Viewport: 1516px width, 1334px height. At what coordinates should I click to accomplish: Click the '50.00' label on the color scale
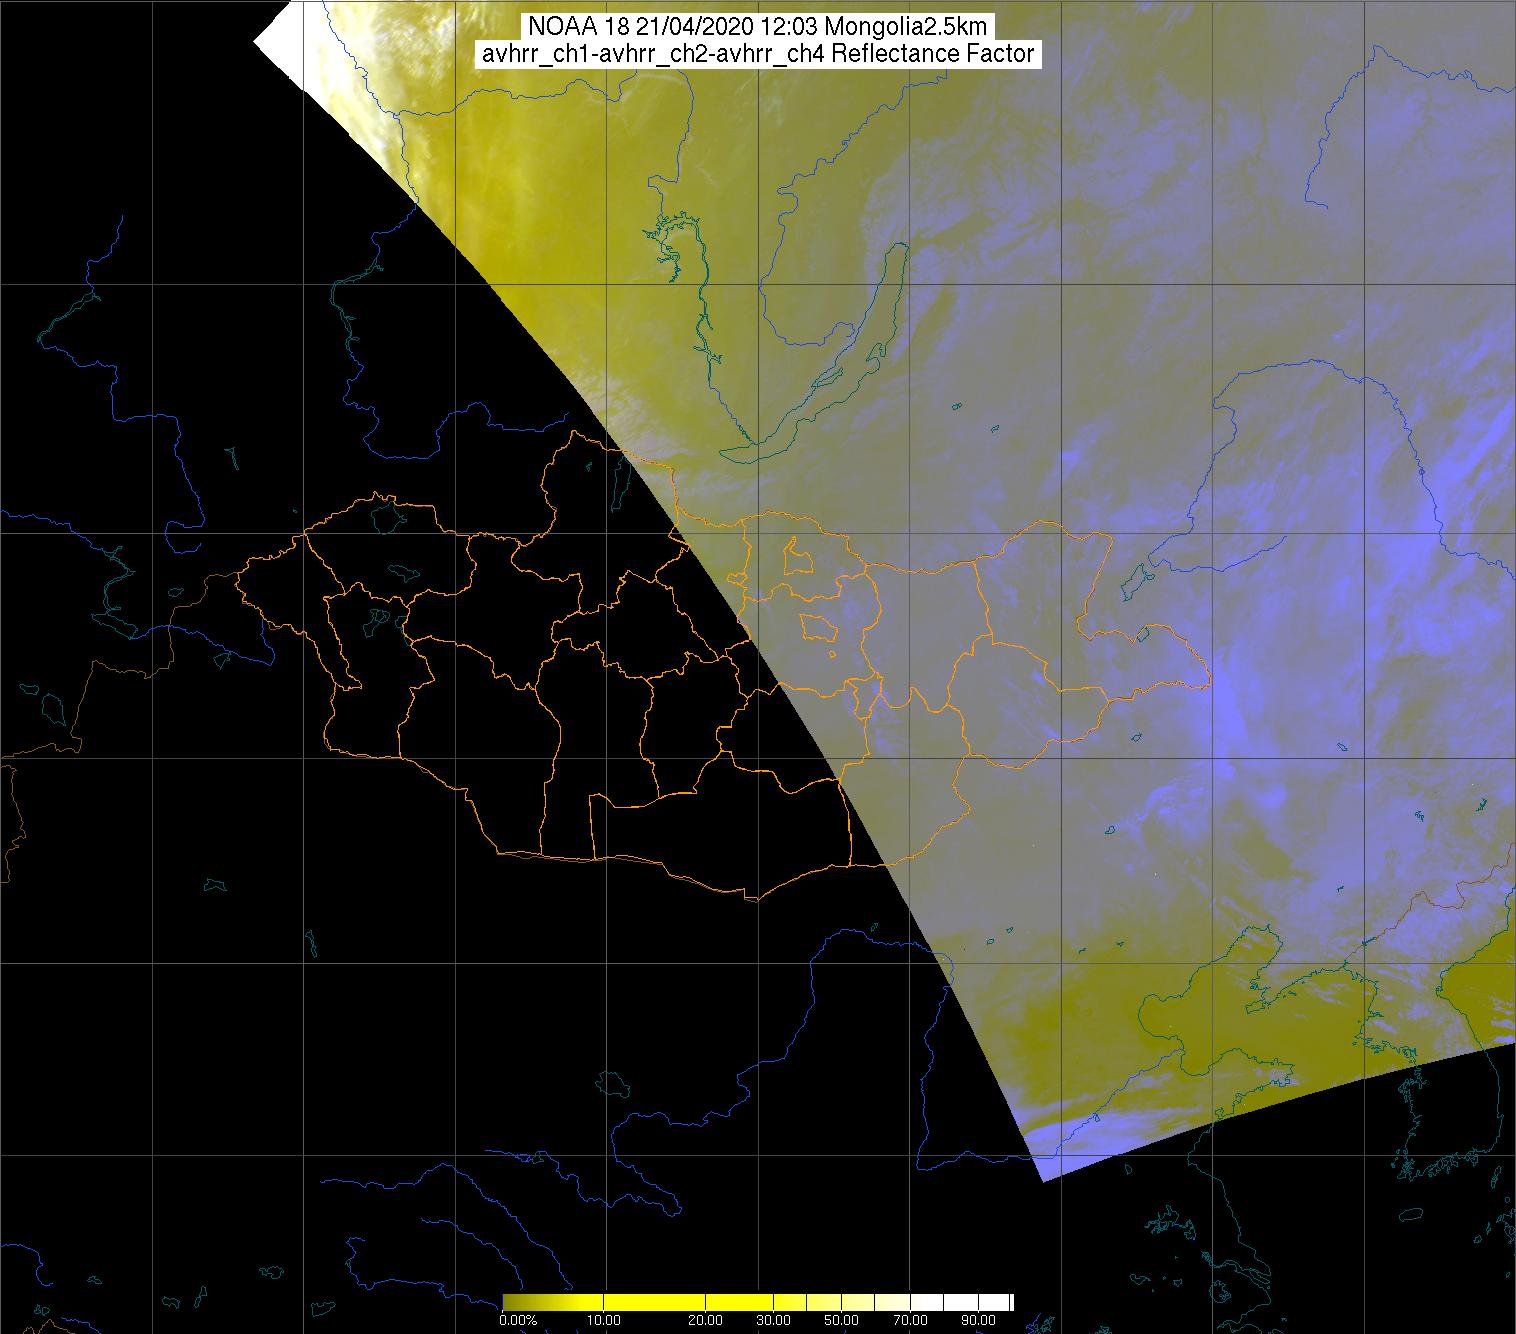click(841, 1320)
